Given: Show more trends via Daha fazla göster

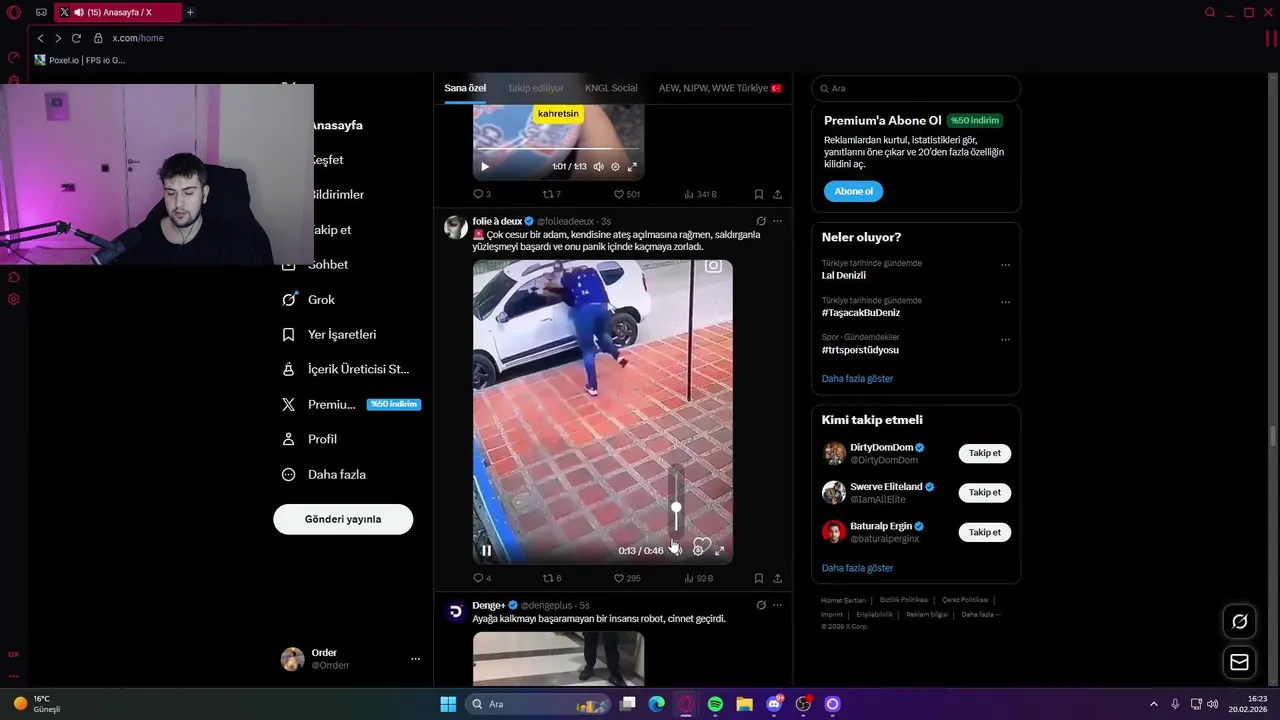Looking at the screenshot, I should click(x=857, y=379).
